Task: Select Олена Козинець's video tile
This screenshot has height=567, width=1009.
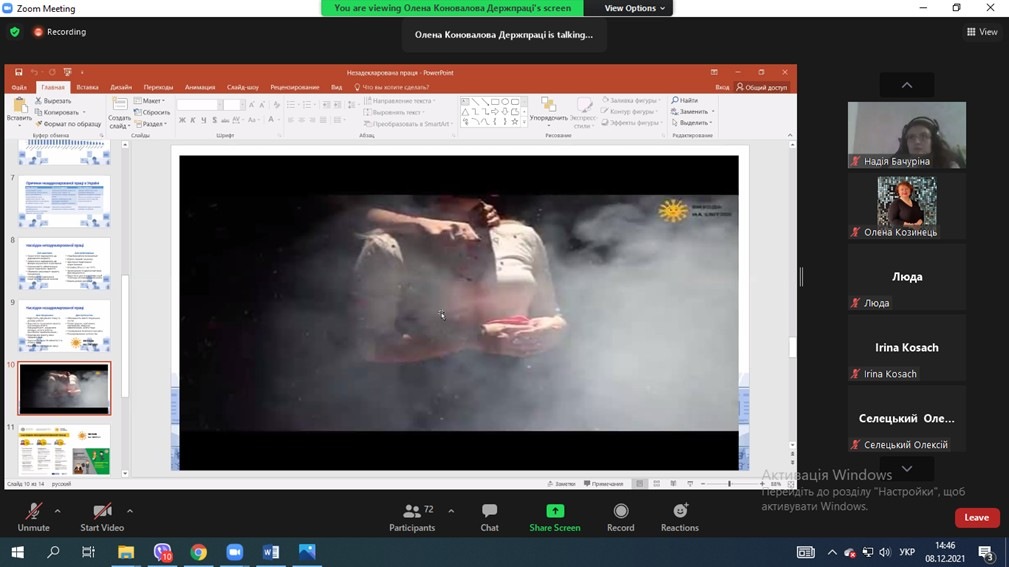Action: point(906,205)
